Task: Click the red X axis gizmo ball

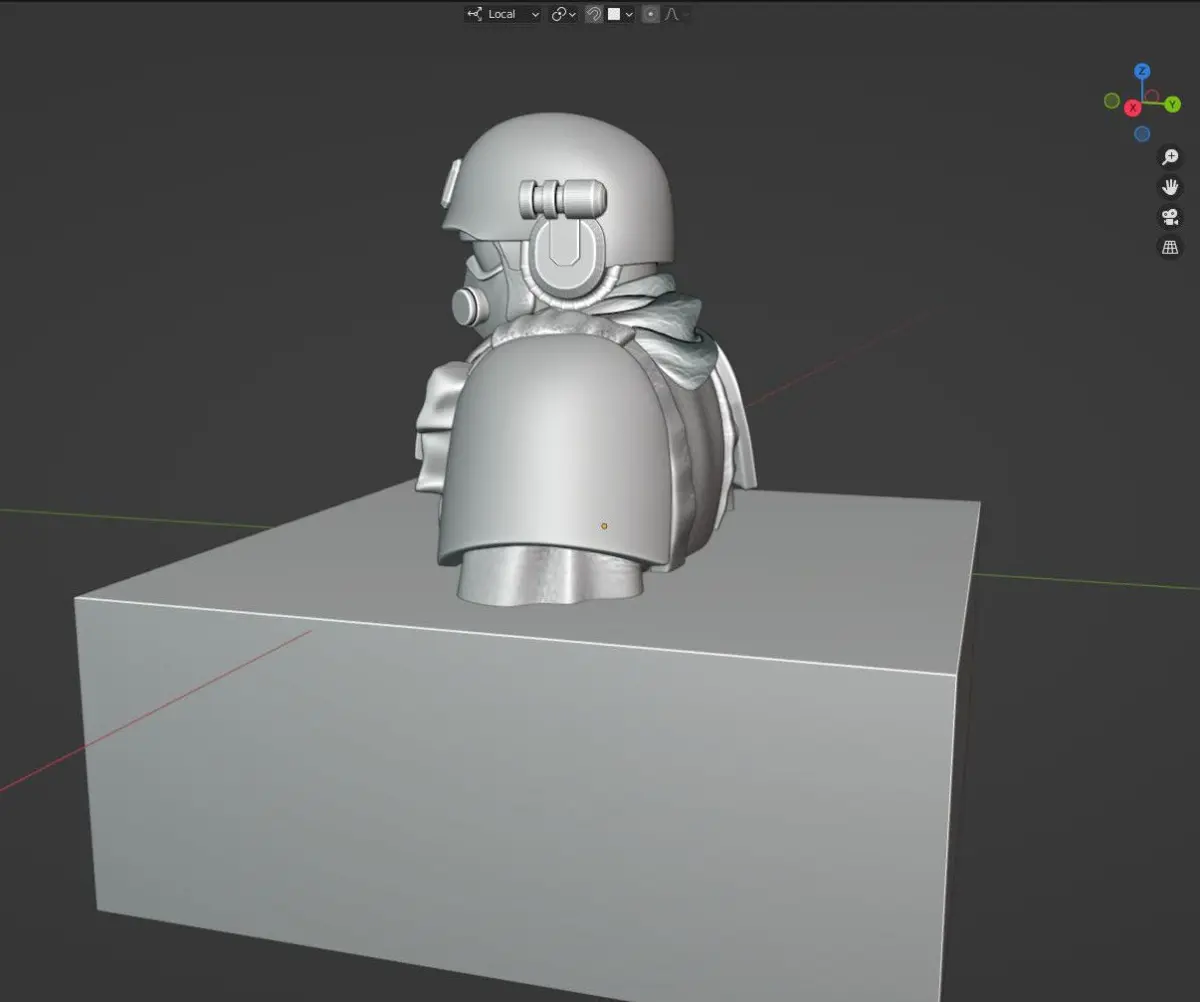Action: (1133, 107)
